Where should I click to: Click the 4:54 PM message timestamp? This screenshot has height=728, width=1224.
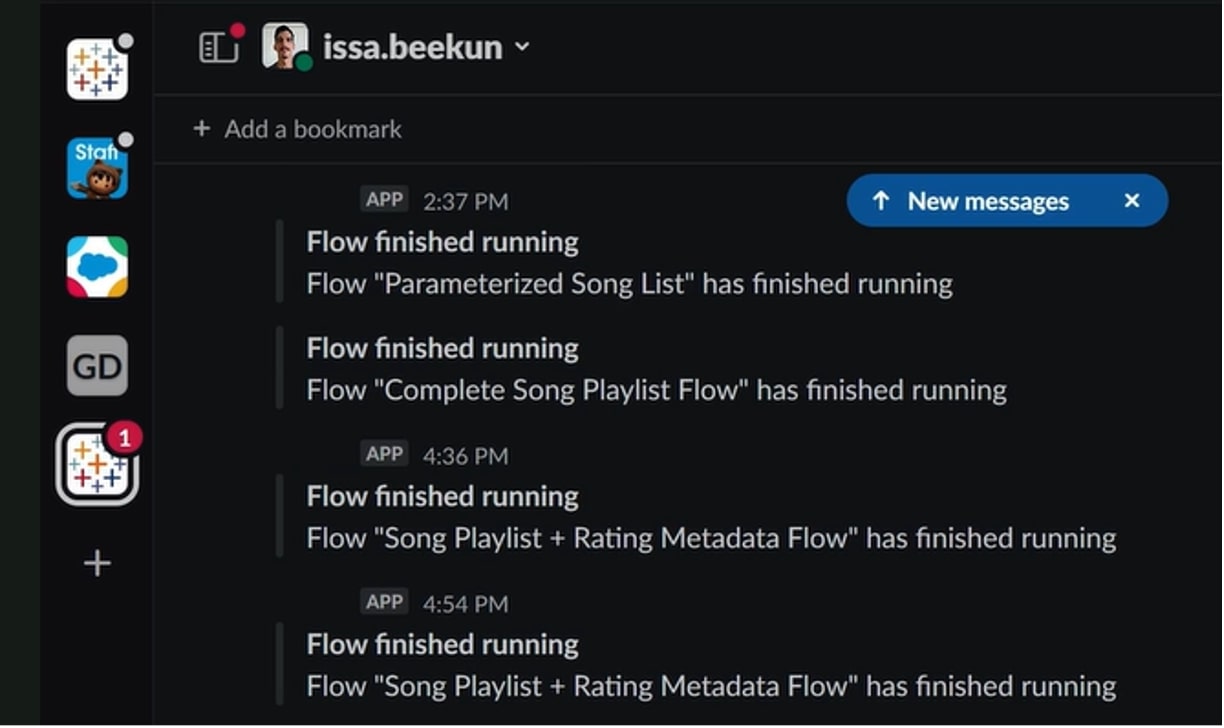tap(465, 604)
